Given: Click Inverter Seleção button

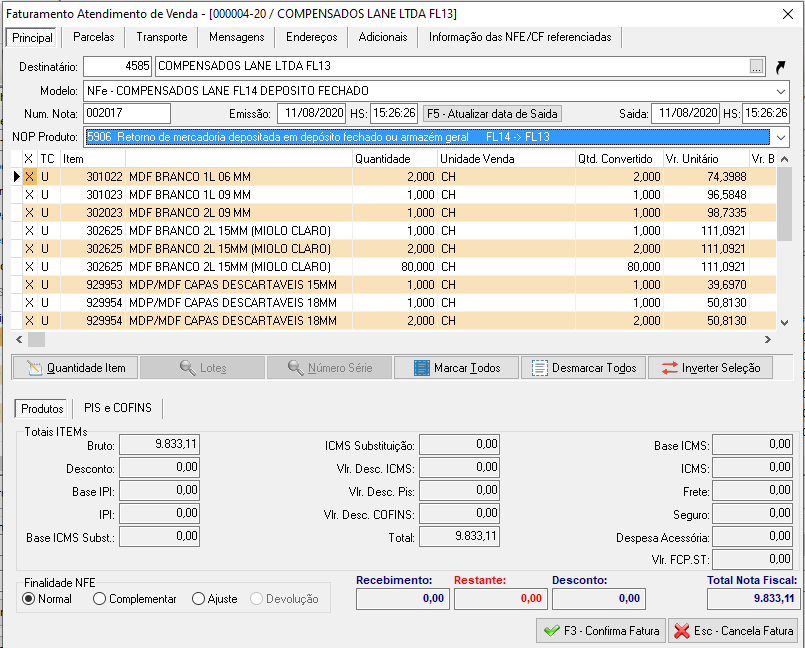Looking at the screenshot, I should tap(710, 368).
